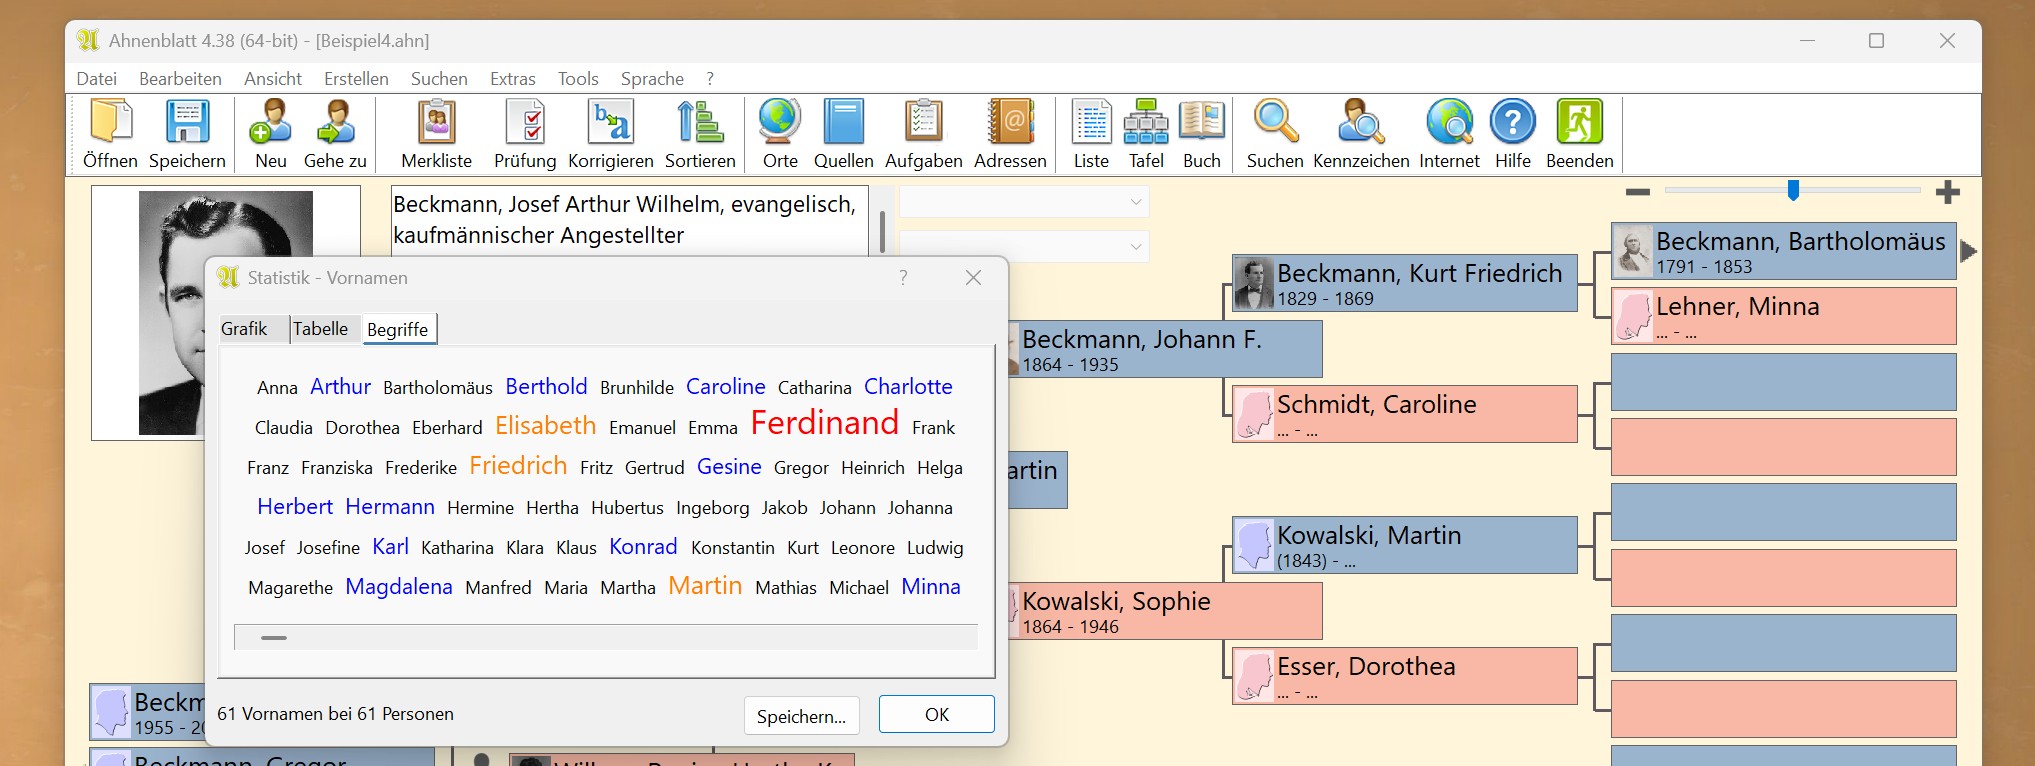
Task: Switch to the Tabelle tab
Action: (320, 329)
